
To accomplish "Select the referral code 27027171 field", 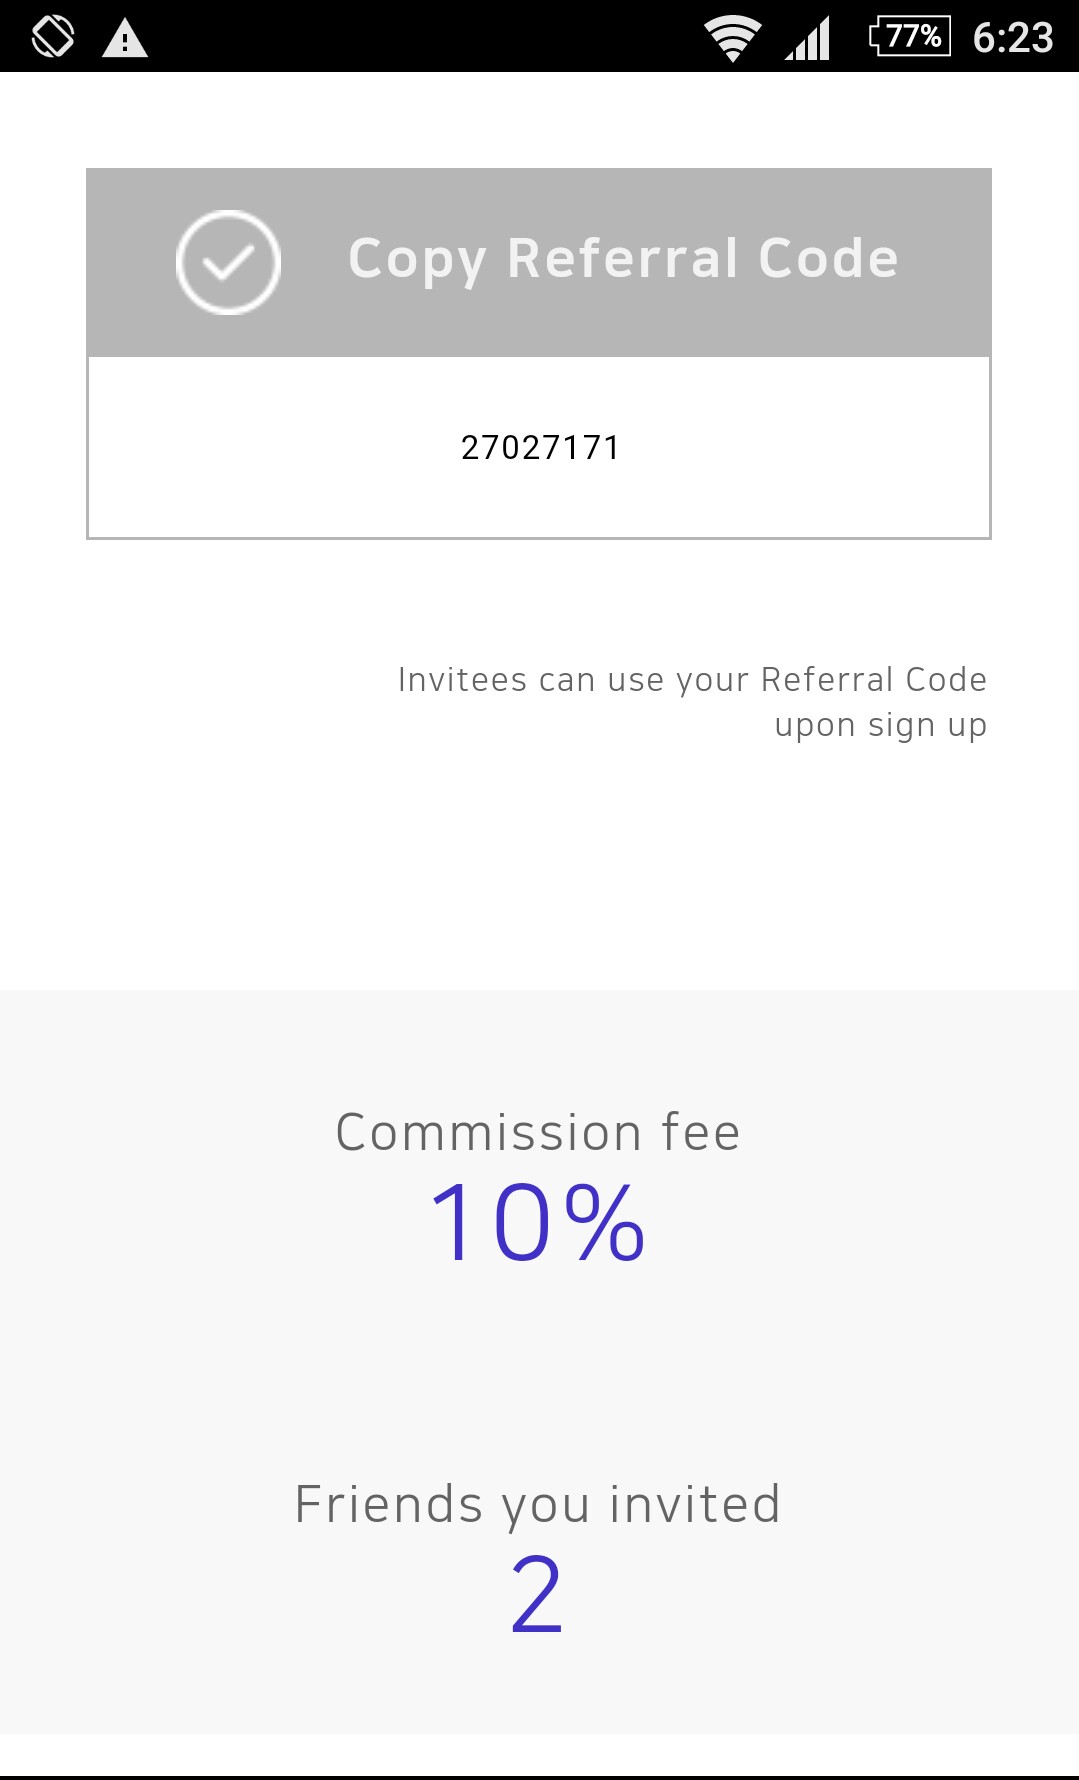I will 540,447.
